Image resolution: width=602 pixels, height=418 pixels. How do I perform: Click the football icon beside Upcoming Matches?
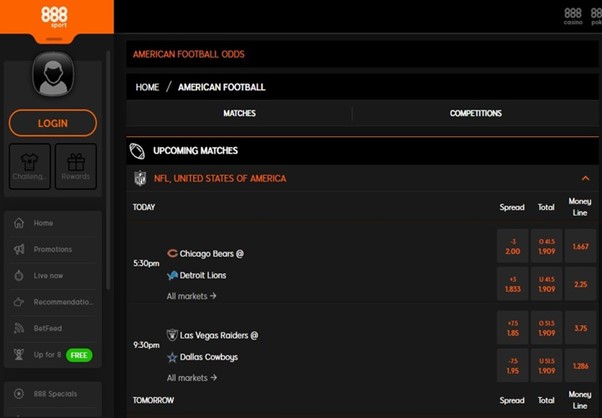(137, 151)
